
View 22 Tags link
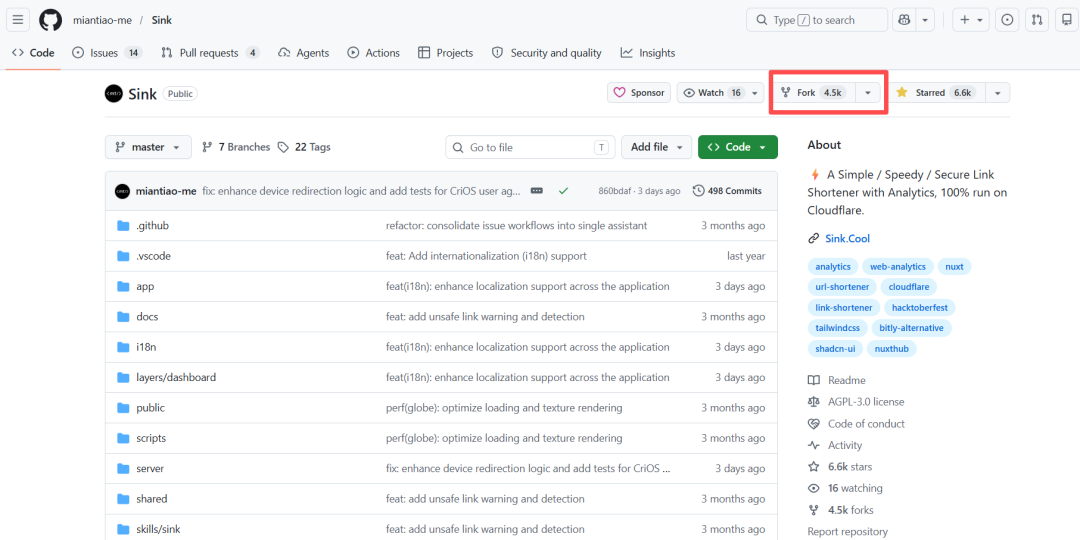click(x=304, y=147)
